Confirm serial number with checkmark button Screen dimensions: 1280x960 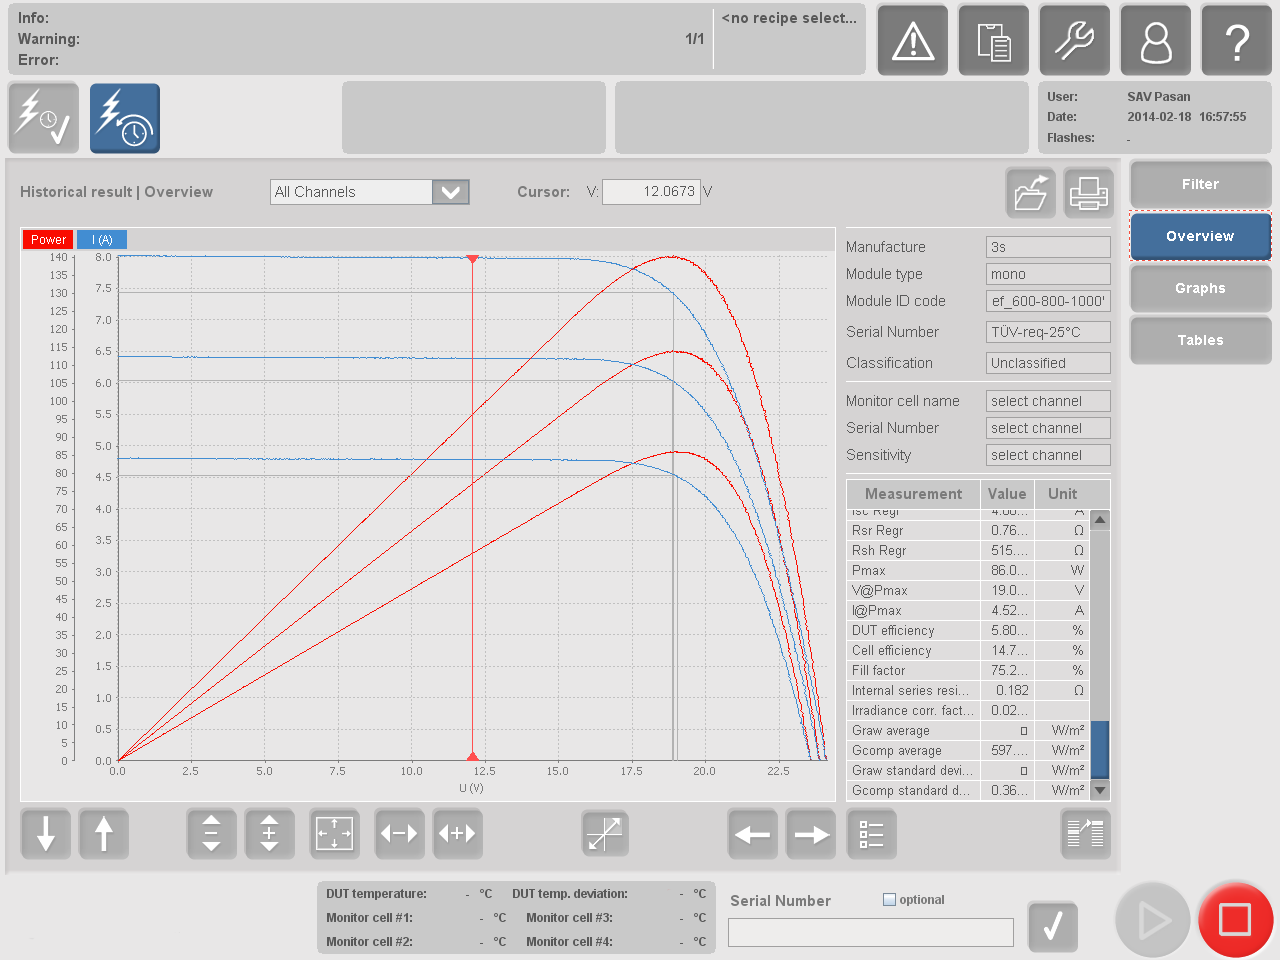coord(1053,926)
